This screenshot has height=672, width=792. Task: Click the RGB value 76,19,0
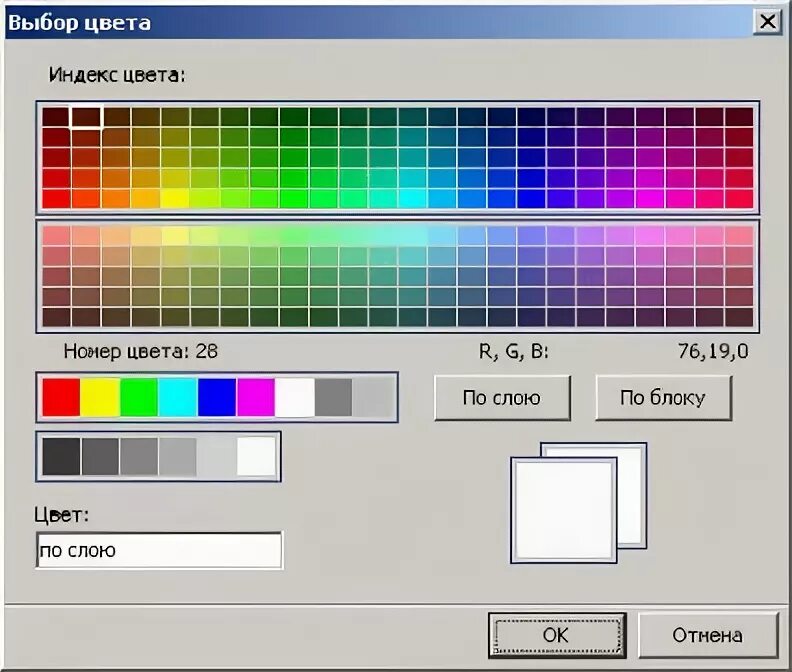click(713, 351)
